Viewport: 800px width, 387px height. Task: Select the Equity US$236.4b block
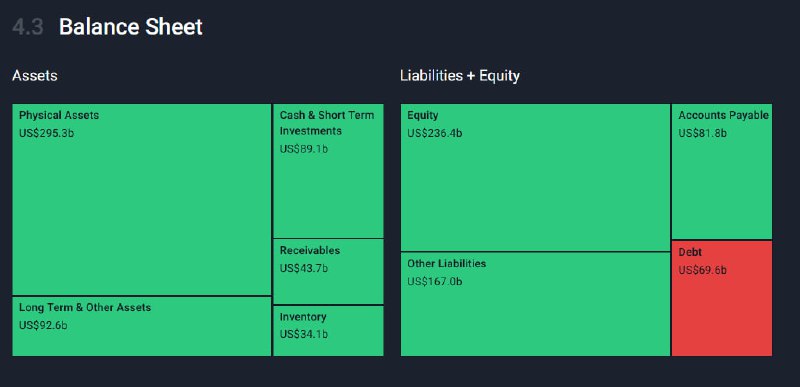(x=535, y=177)
